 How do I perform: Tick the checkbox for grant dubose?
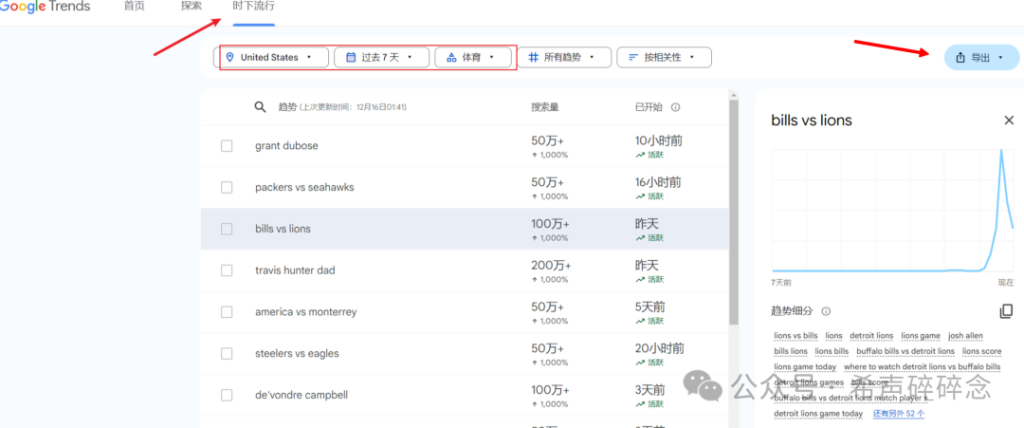point(227,146)
